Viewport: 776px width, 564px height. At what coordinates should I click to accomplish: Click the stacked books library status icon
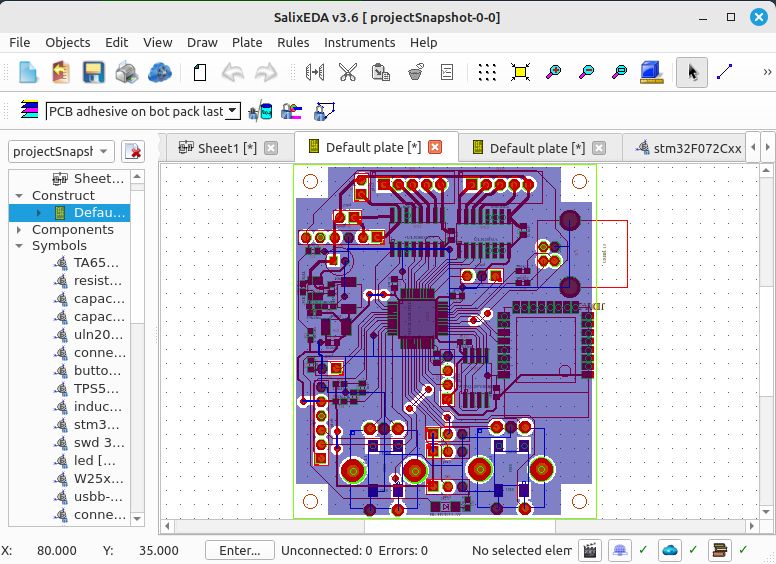(x=720, y=550)
